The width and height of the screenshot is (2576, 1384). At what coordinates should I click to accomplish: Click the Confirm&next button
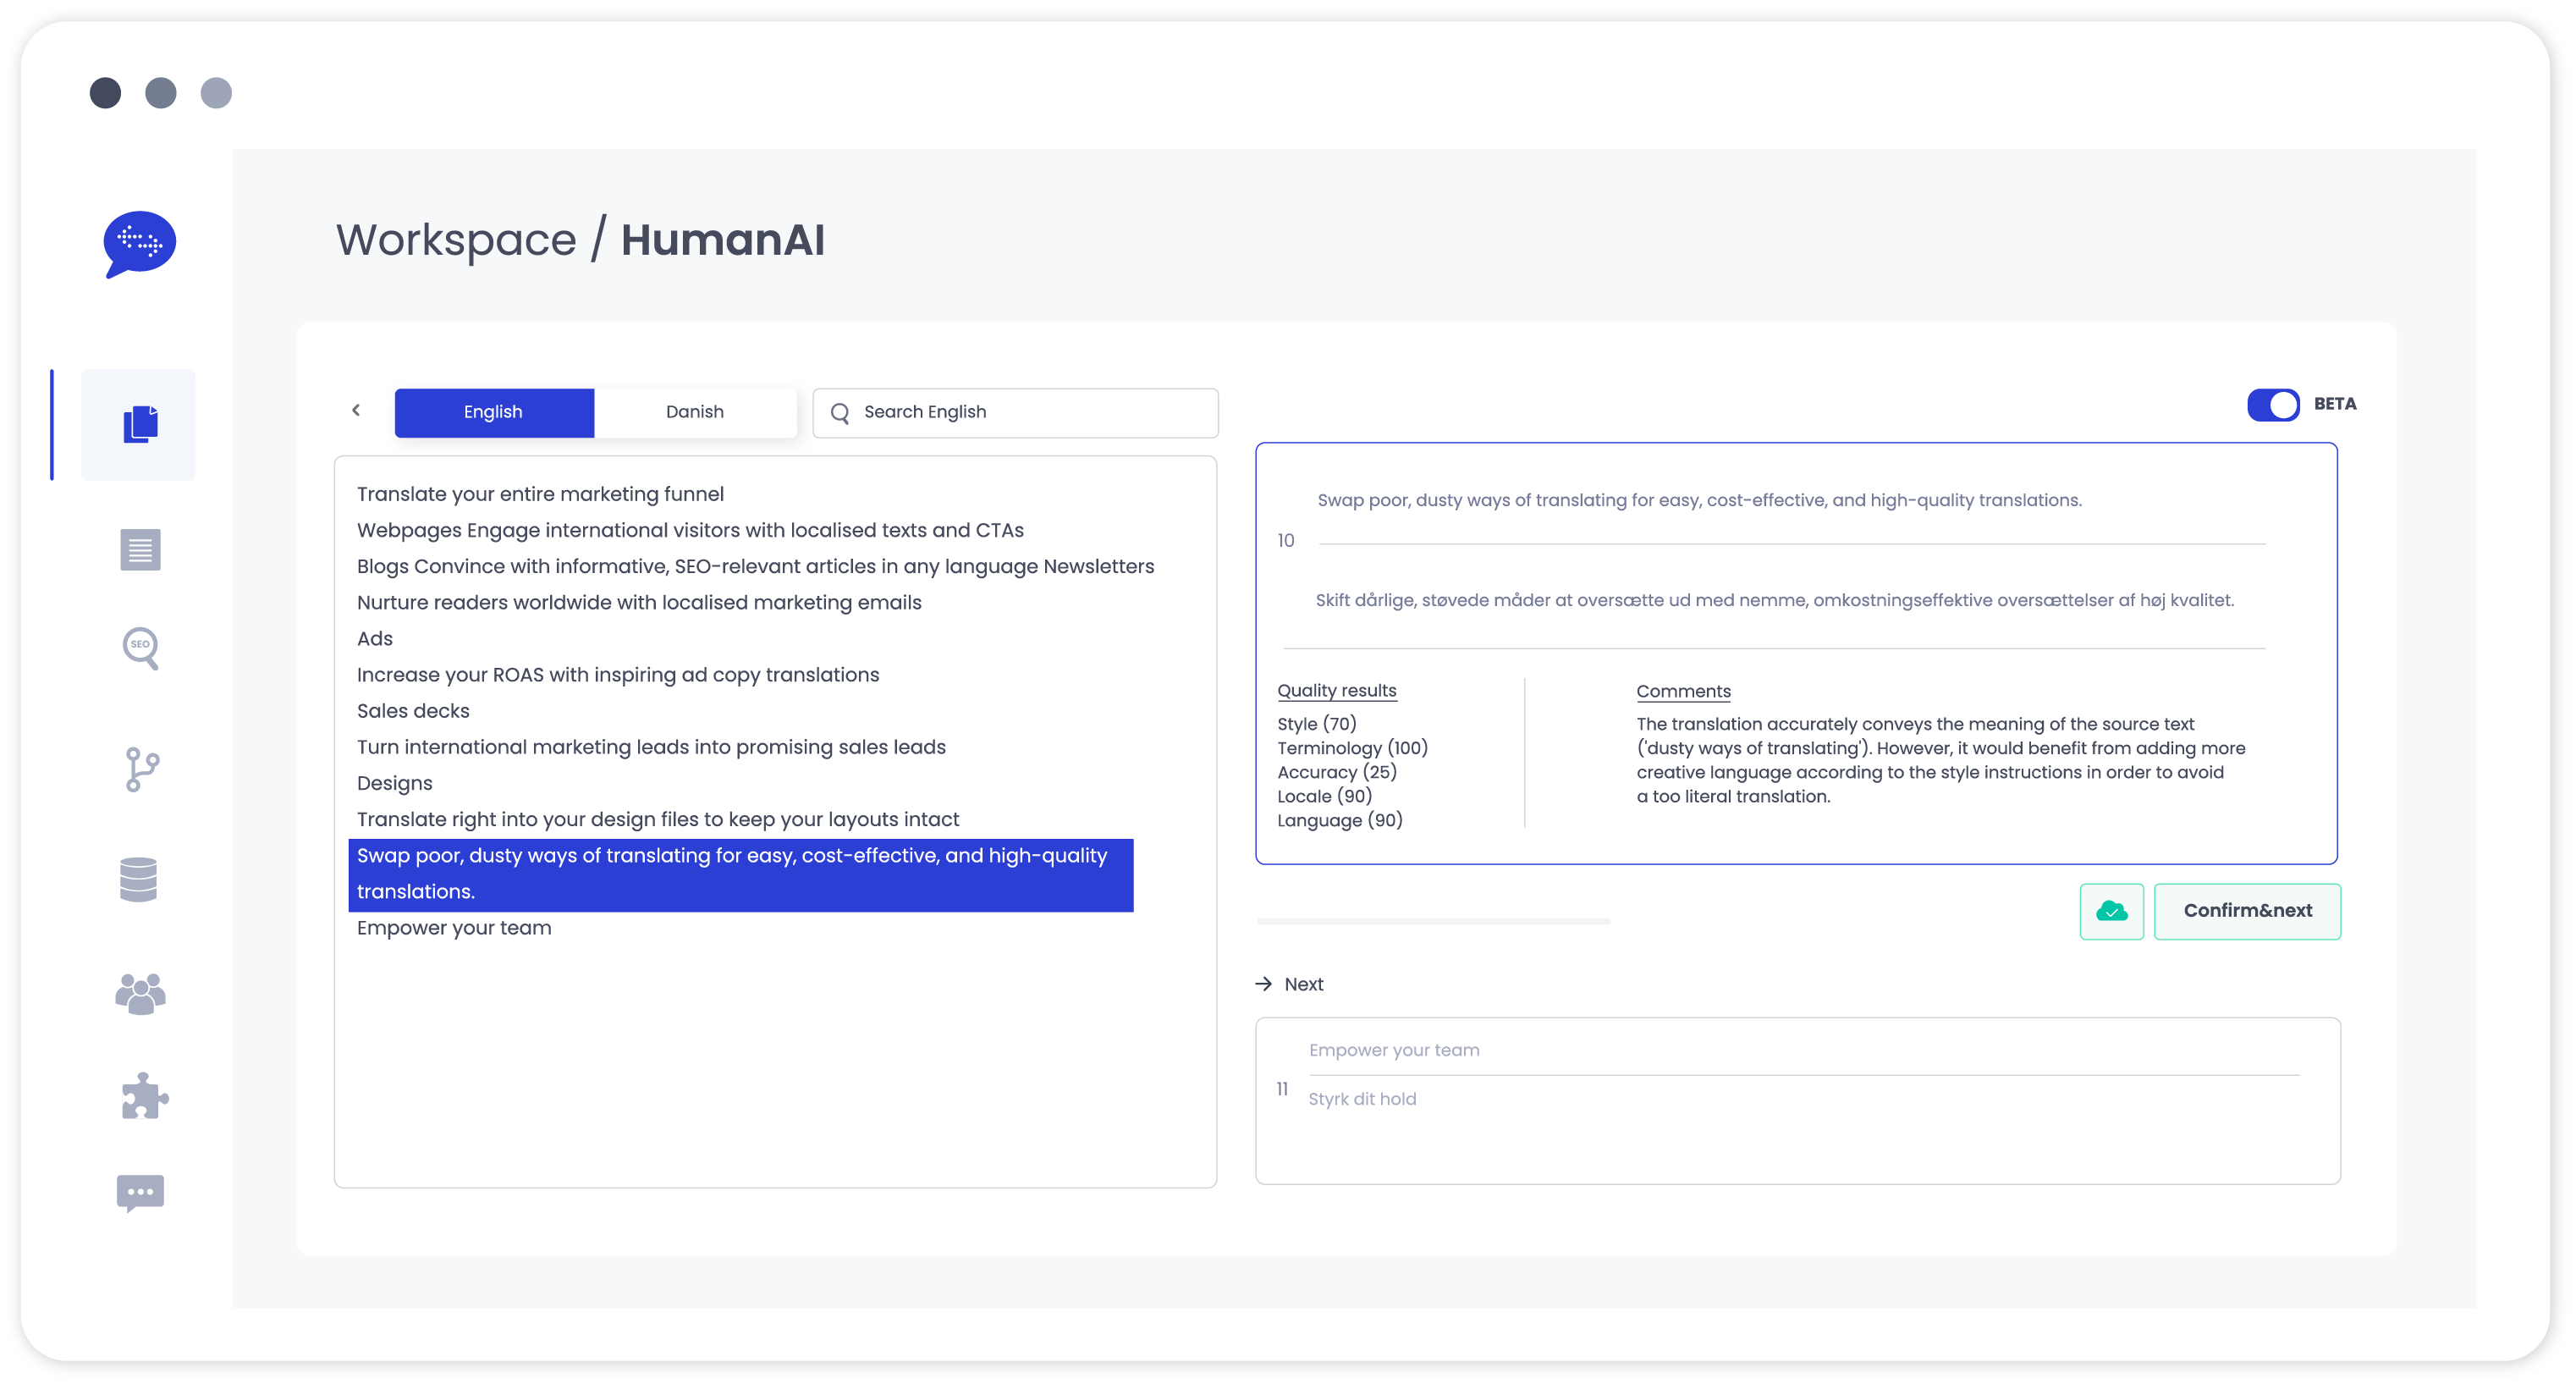click(x=2247, y=911)
